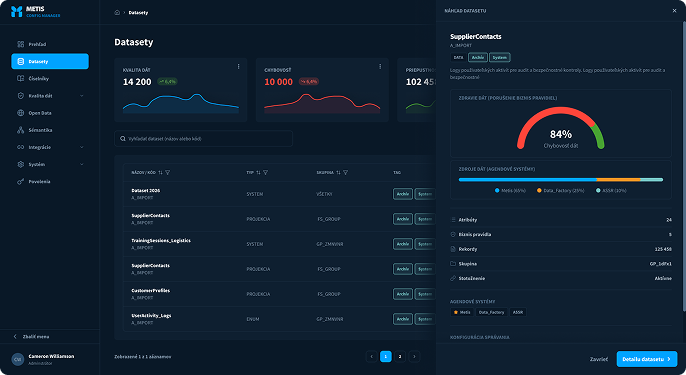Viewport: 686px width, 375px height.
Task: Open Detaily datasetu button
Action: tap(647, 359)
